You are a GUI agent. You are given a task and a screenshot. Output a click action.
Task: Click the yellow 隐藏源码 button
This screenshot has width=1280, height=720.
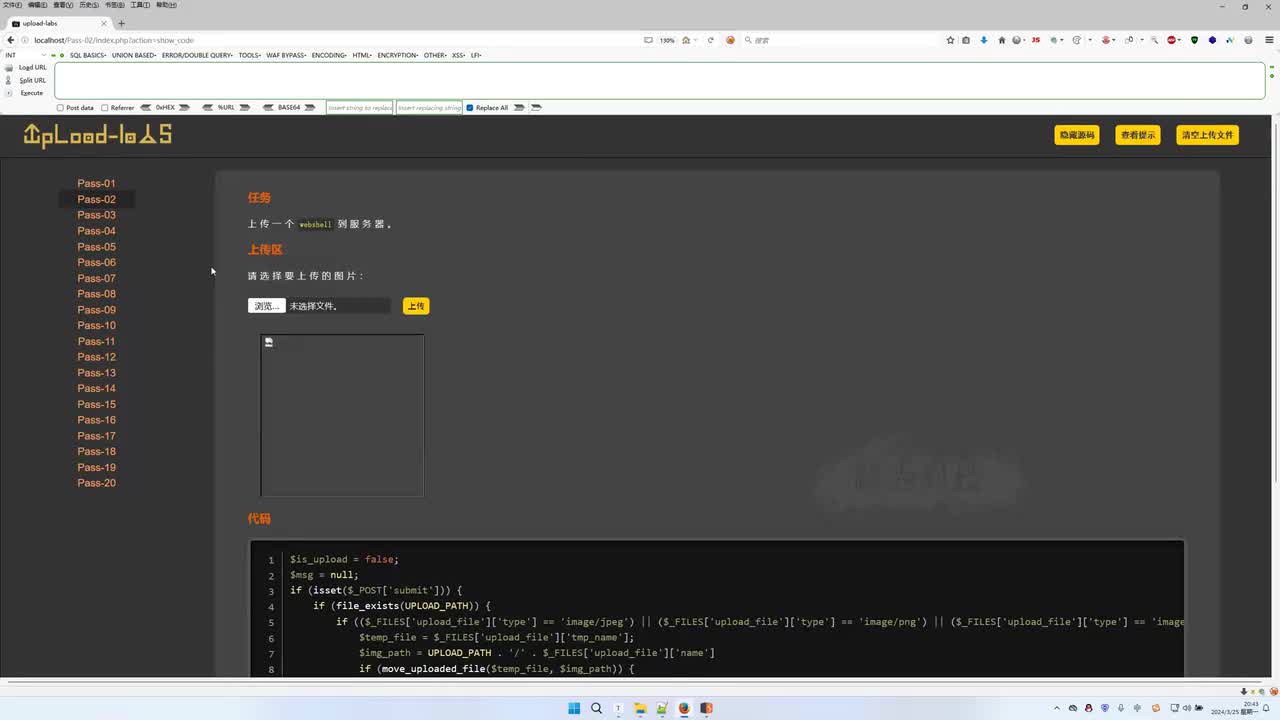click(1077, 135)
